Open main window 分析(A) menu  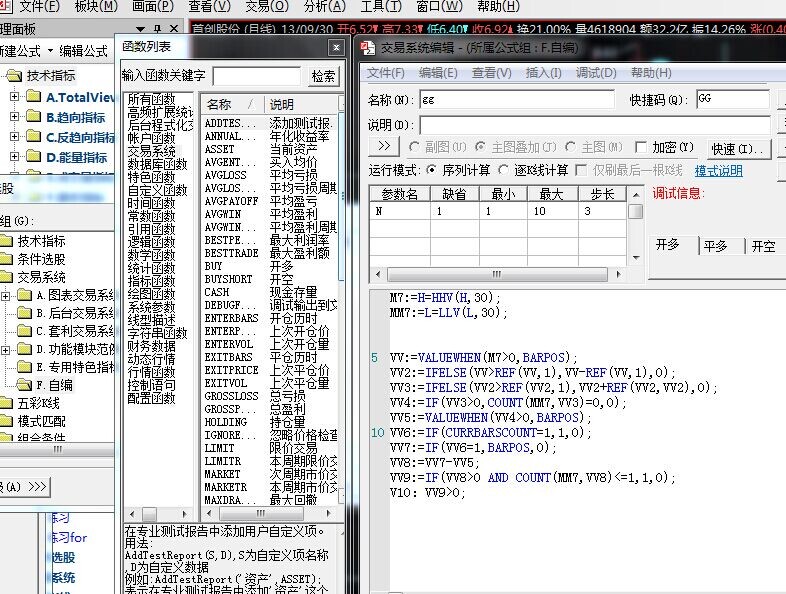pyautogui.click(x=325, y=7)
